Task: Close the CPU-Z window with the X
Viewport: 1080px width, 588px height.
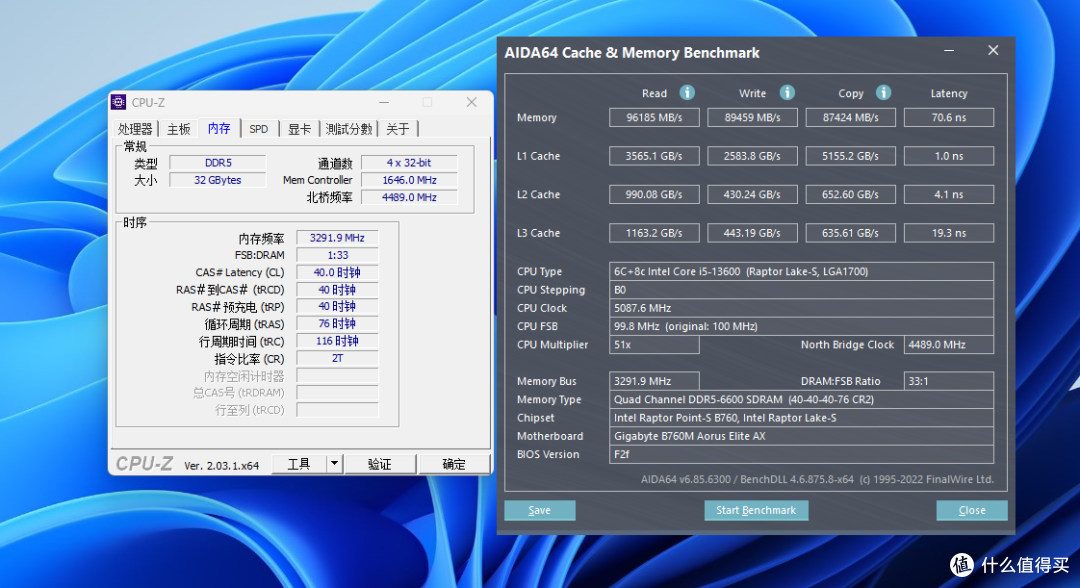Action: click(x=472, y=102)
